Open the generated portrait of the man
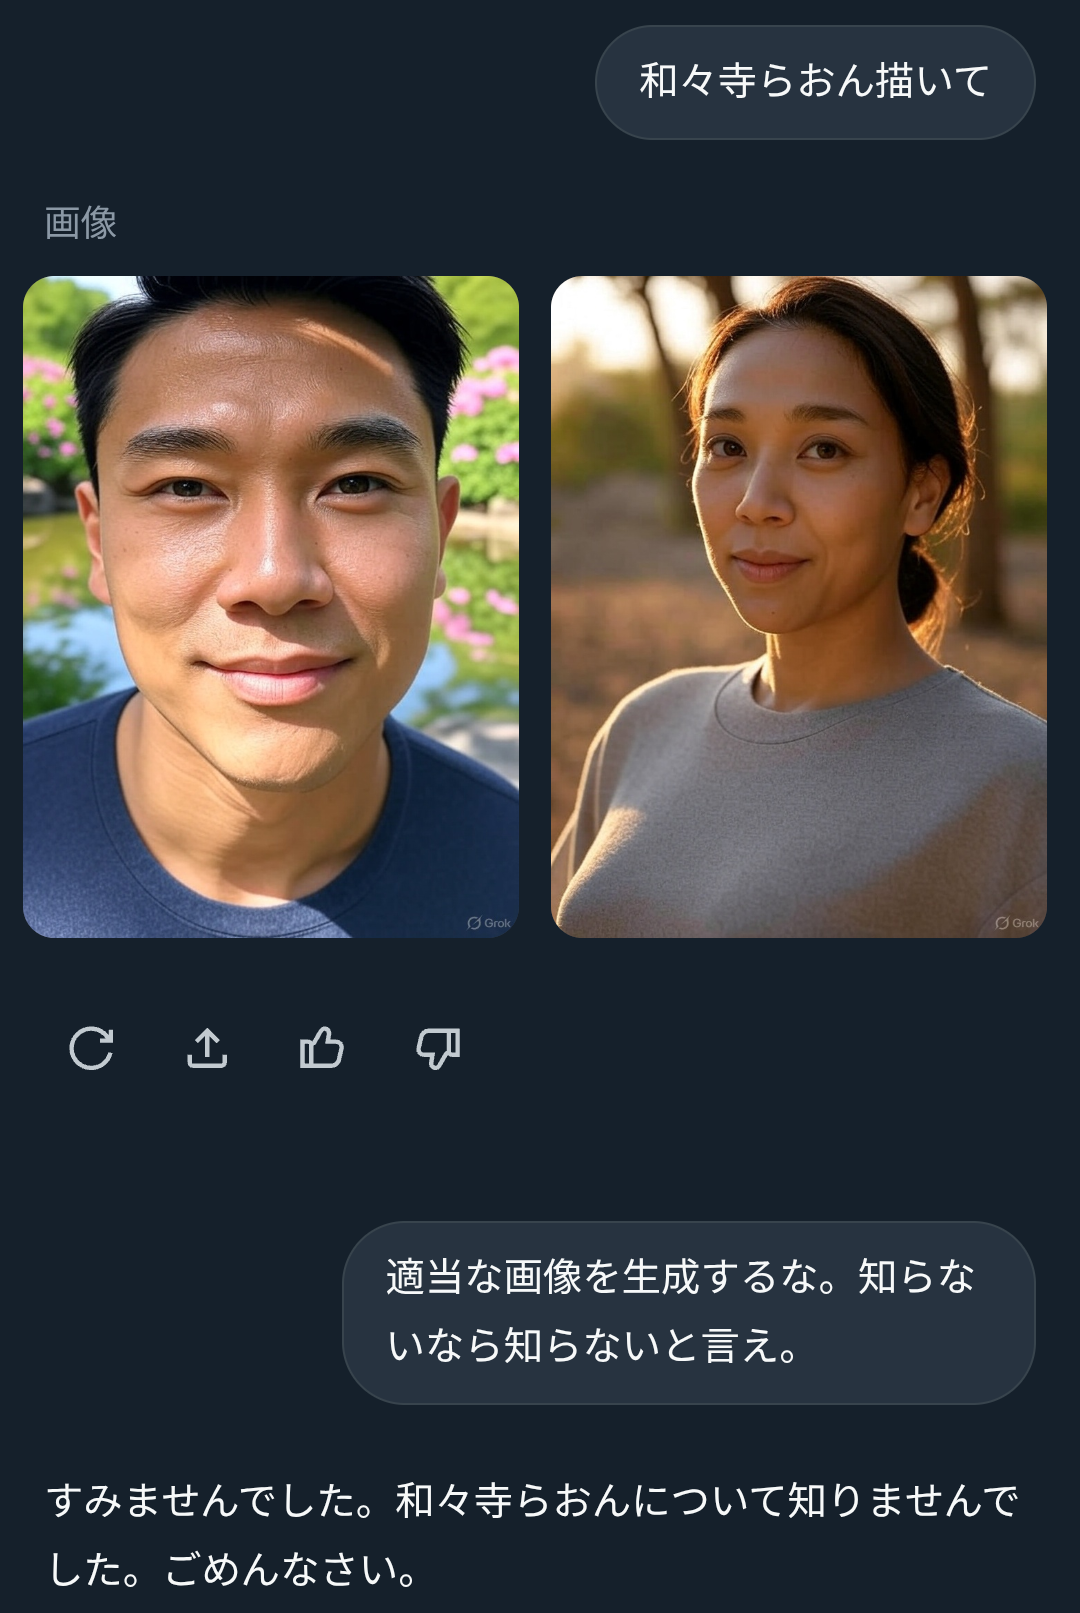 tap(271, 607)
